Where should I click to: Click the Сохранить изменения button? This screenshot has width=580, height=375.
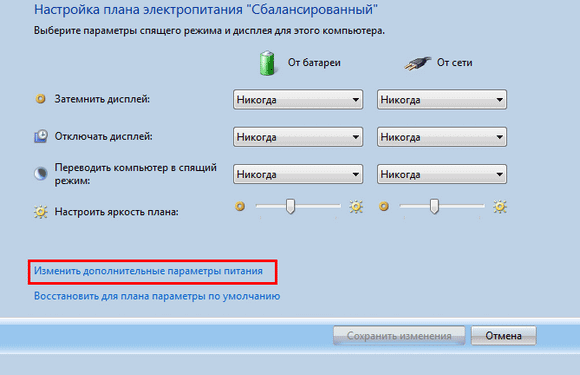tap(399, 335)
